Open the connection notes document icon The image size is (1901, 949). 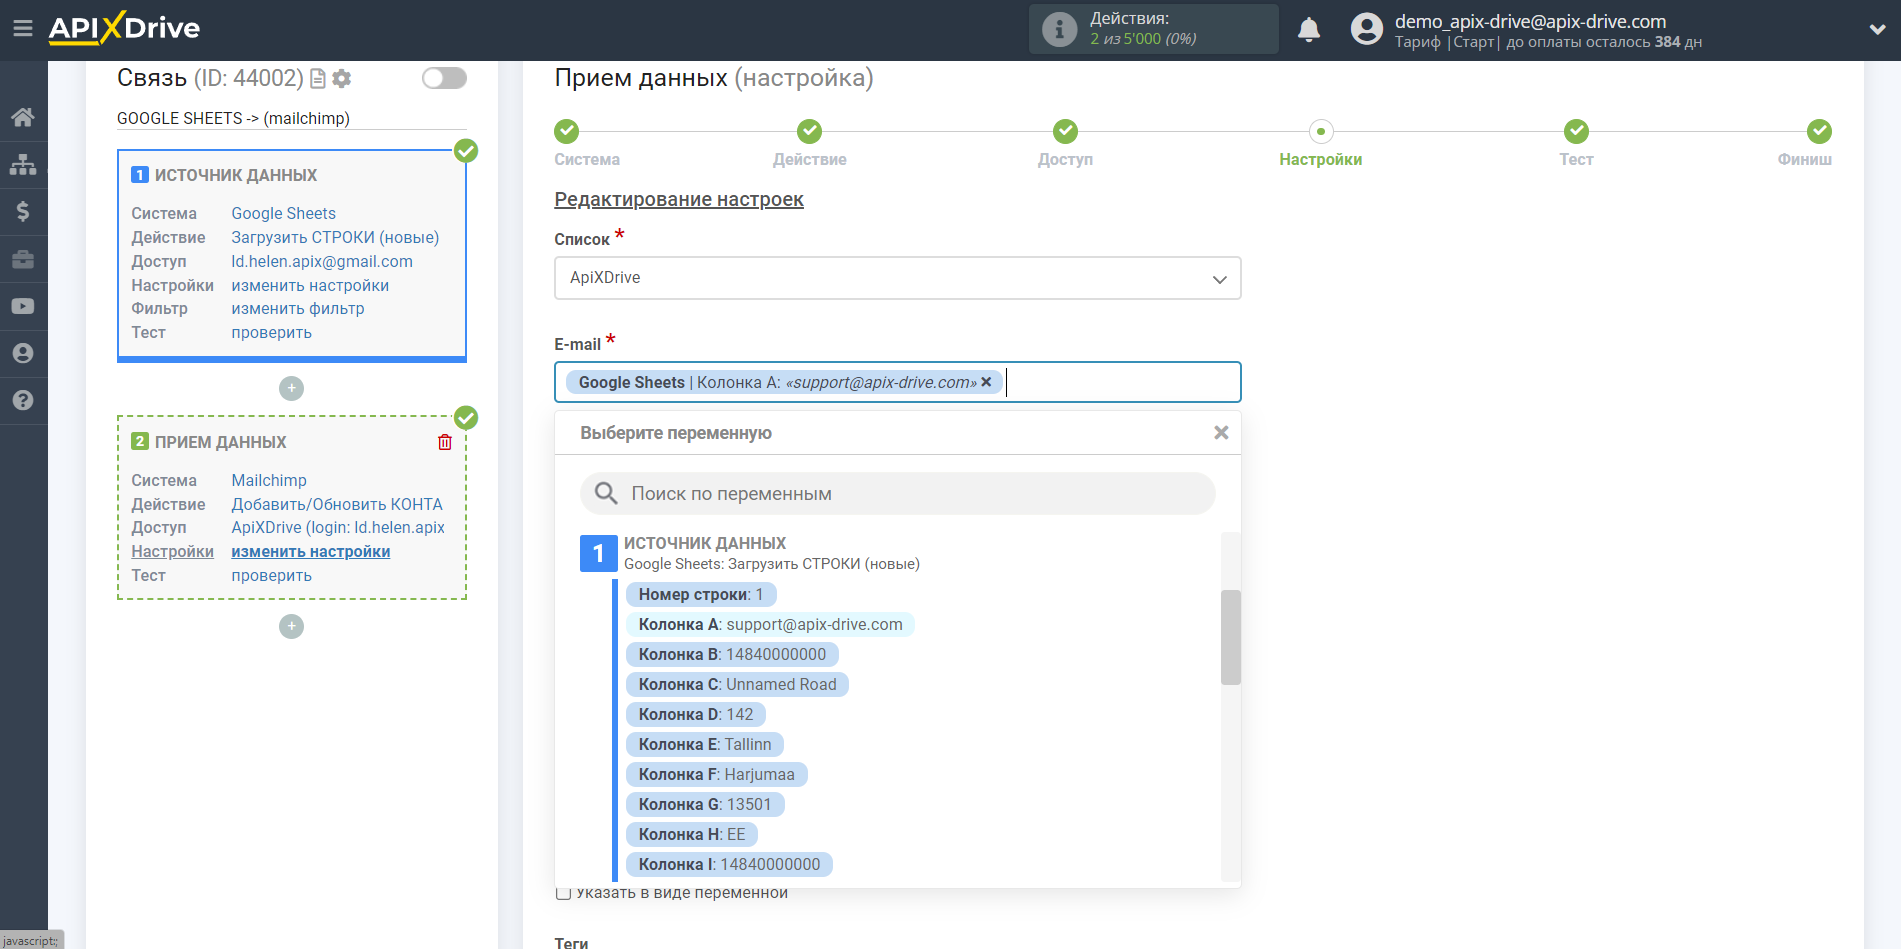coord(318,78)
